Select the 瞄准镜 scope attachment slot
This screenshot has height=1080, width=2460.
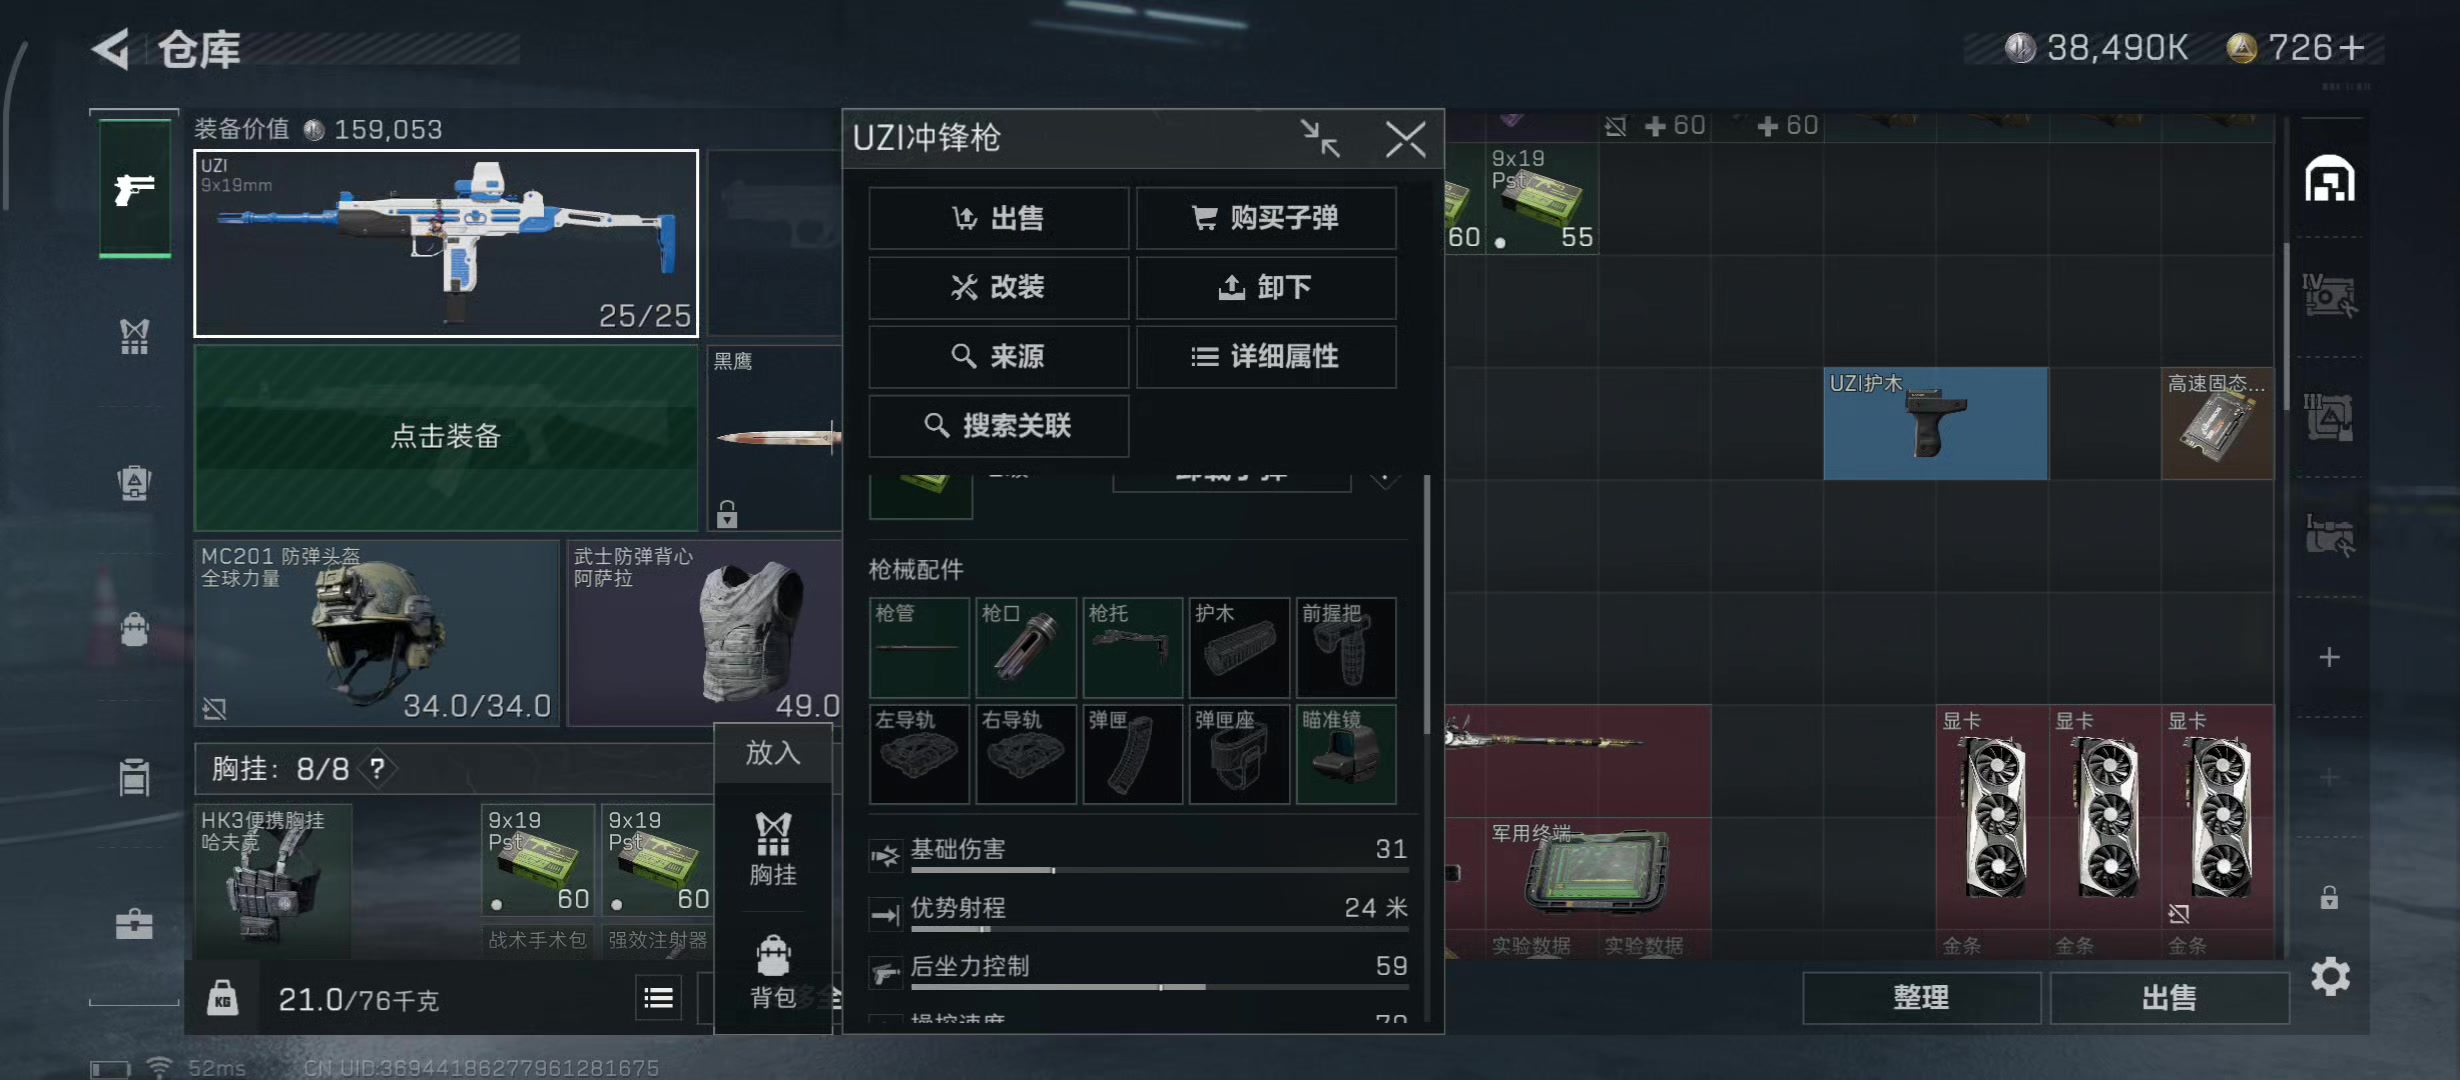(1346, 754)
